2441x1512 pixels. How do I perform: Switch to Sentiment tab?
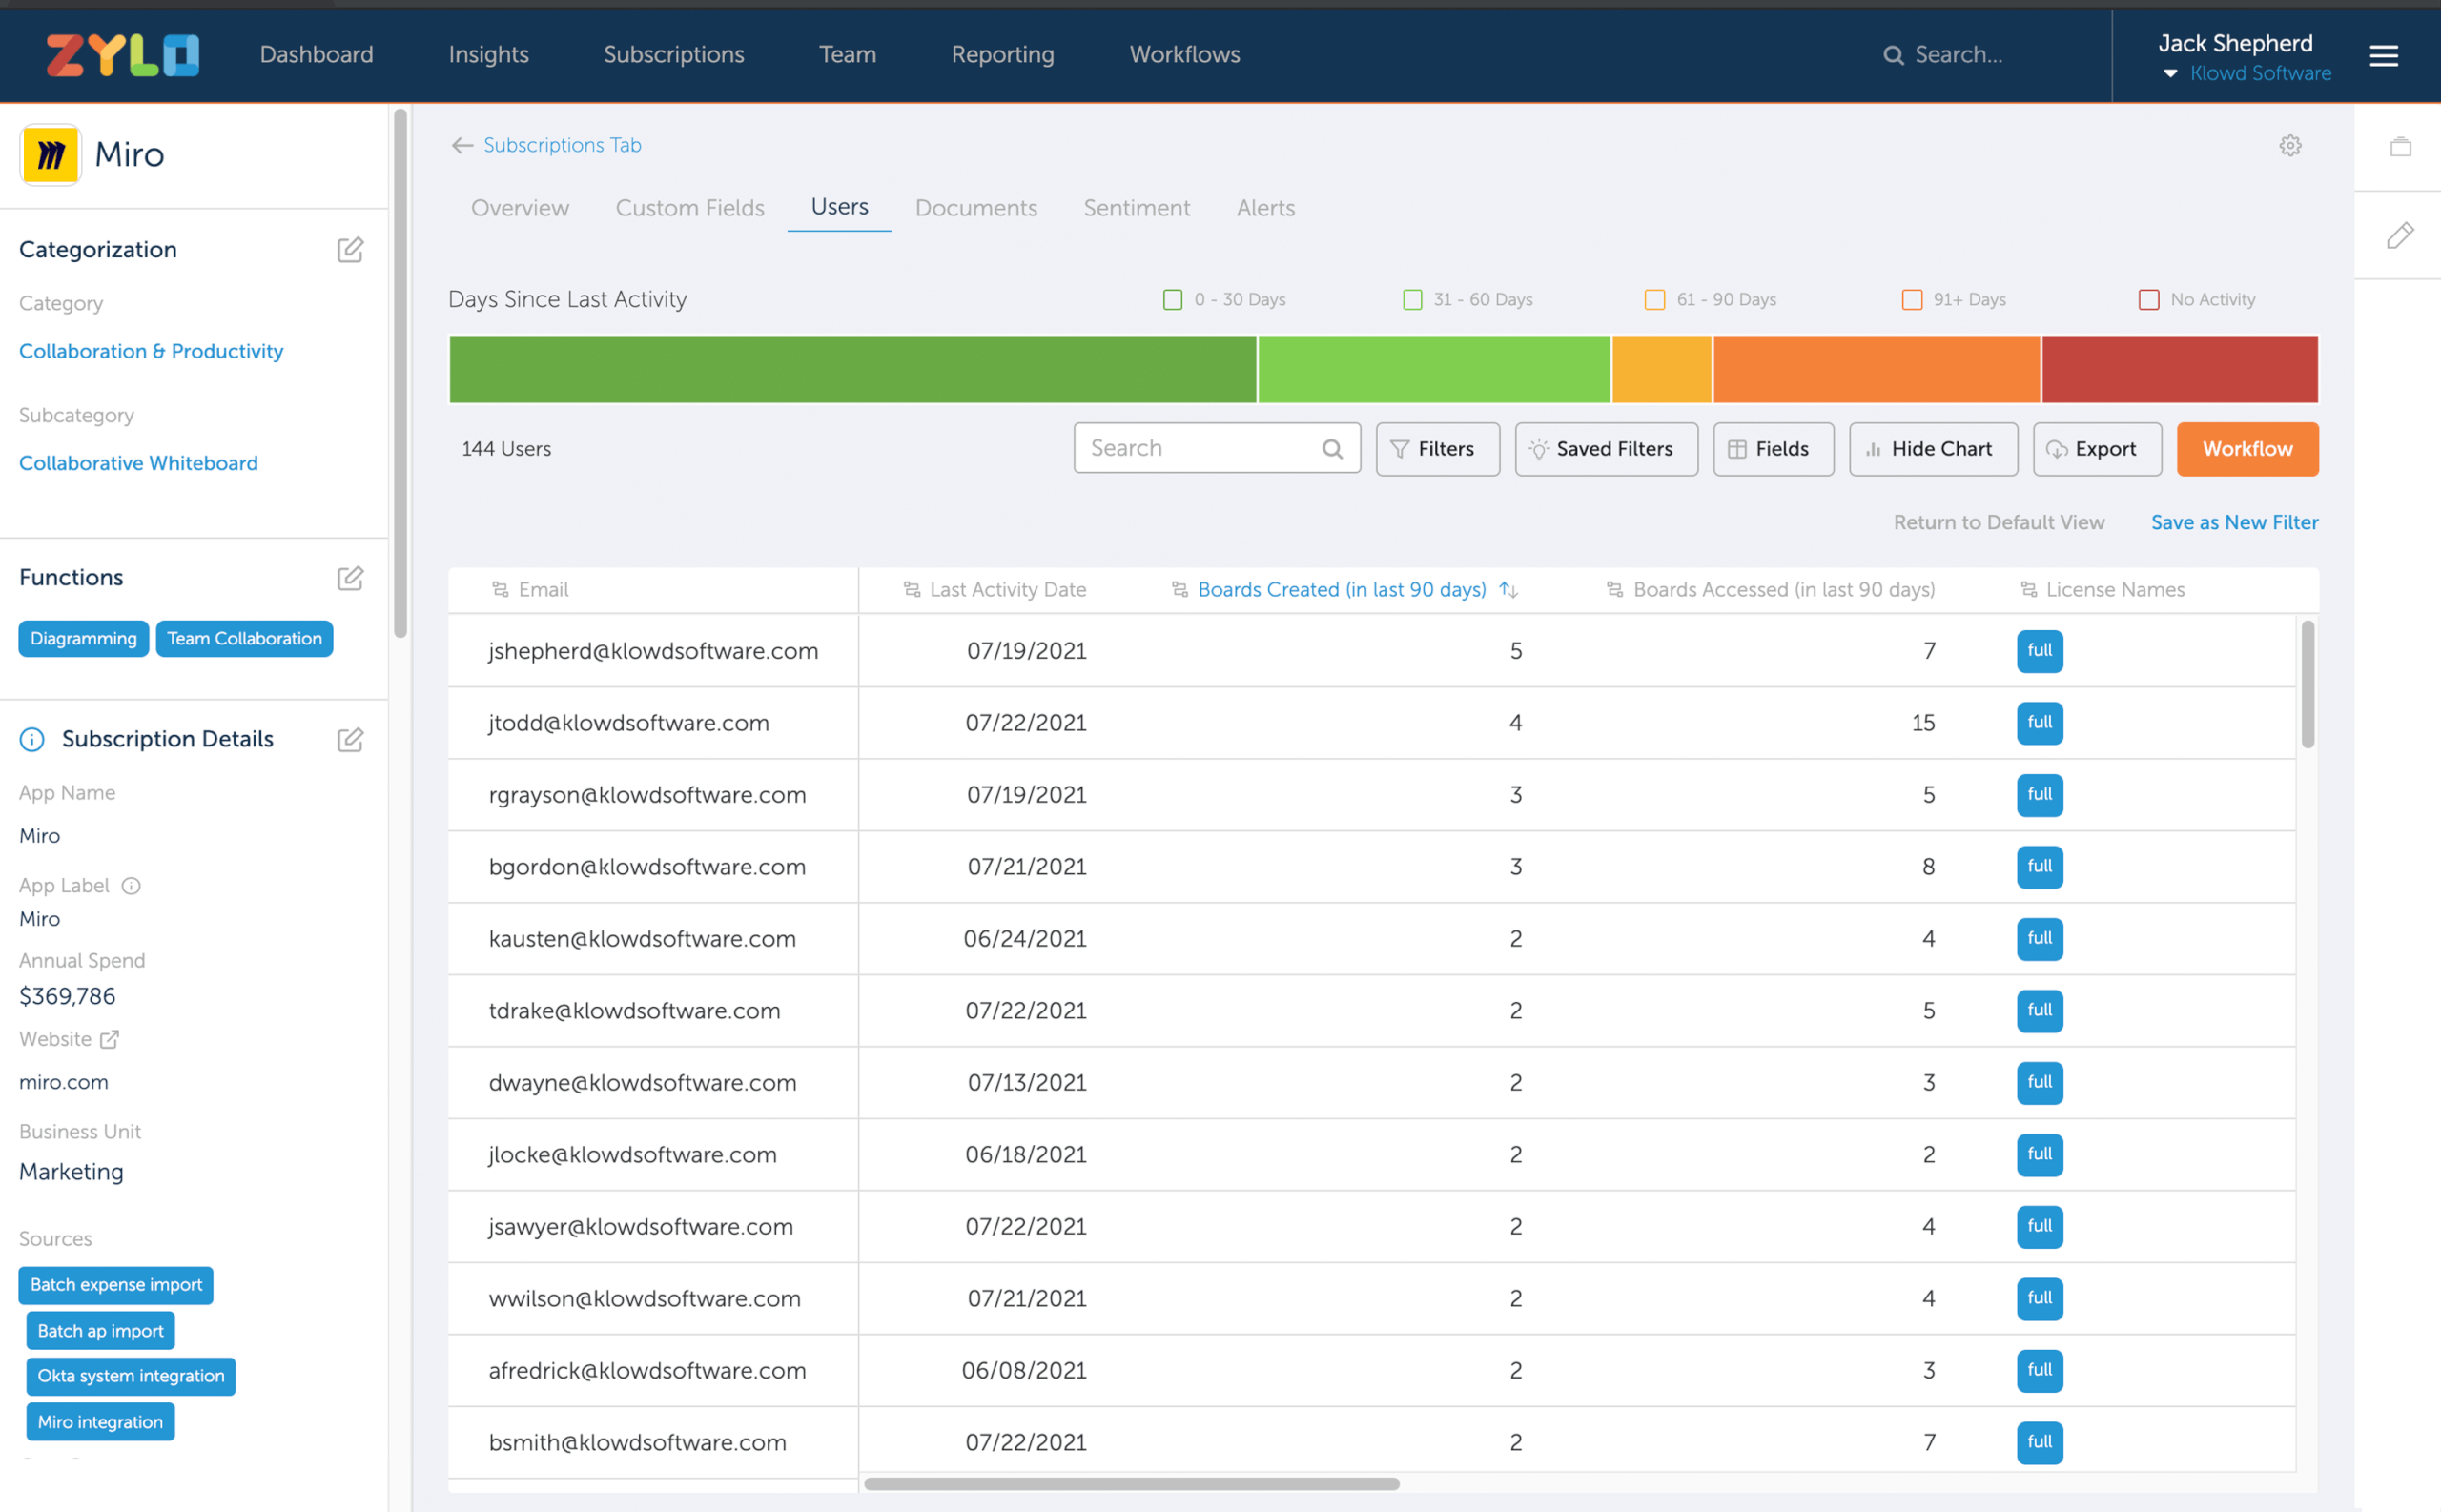(1136, 208)
